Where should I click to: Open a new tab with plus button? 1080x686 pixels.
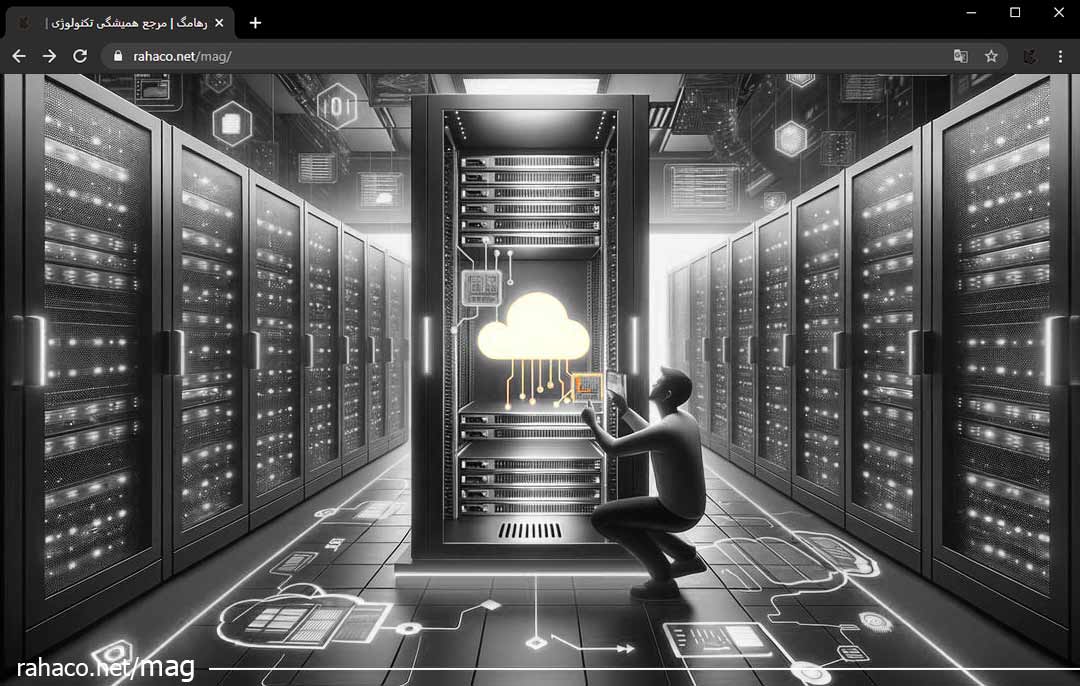(255, 23)
